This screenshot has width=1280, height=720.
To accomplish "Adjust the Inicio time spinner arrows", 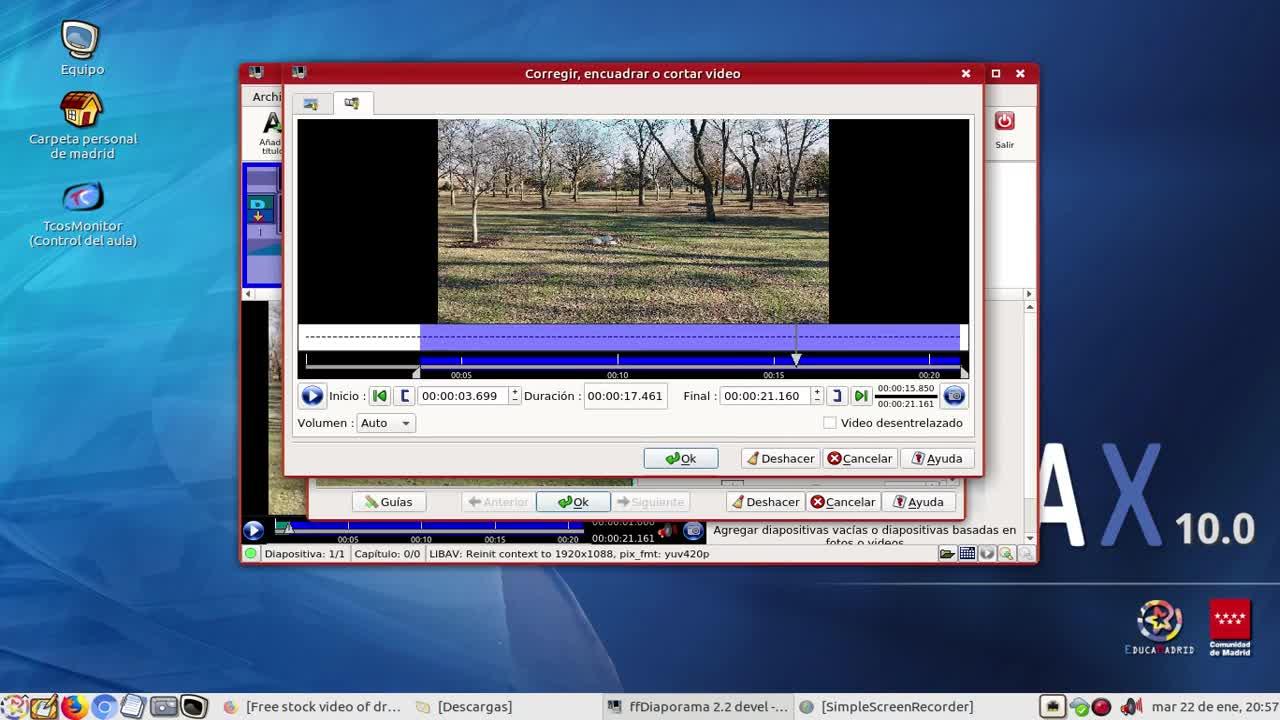I will tap(515, 396).
